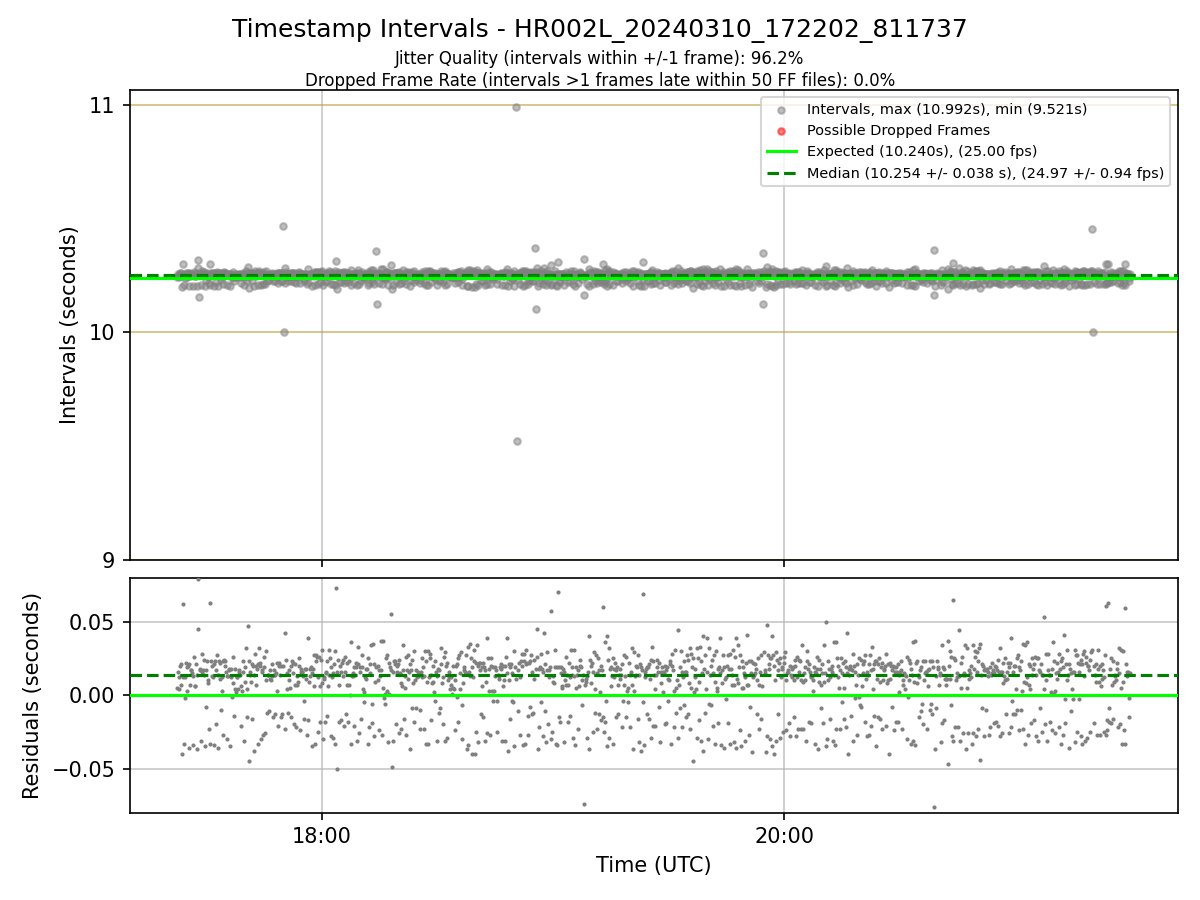Screen dimensions: 1200x900
Task: Select the Dropped Frame Rate 0.0% subtitle
Action: [599, 80]
